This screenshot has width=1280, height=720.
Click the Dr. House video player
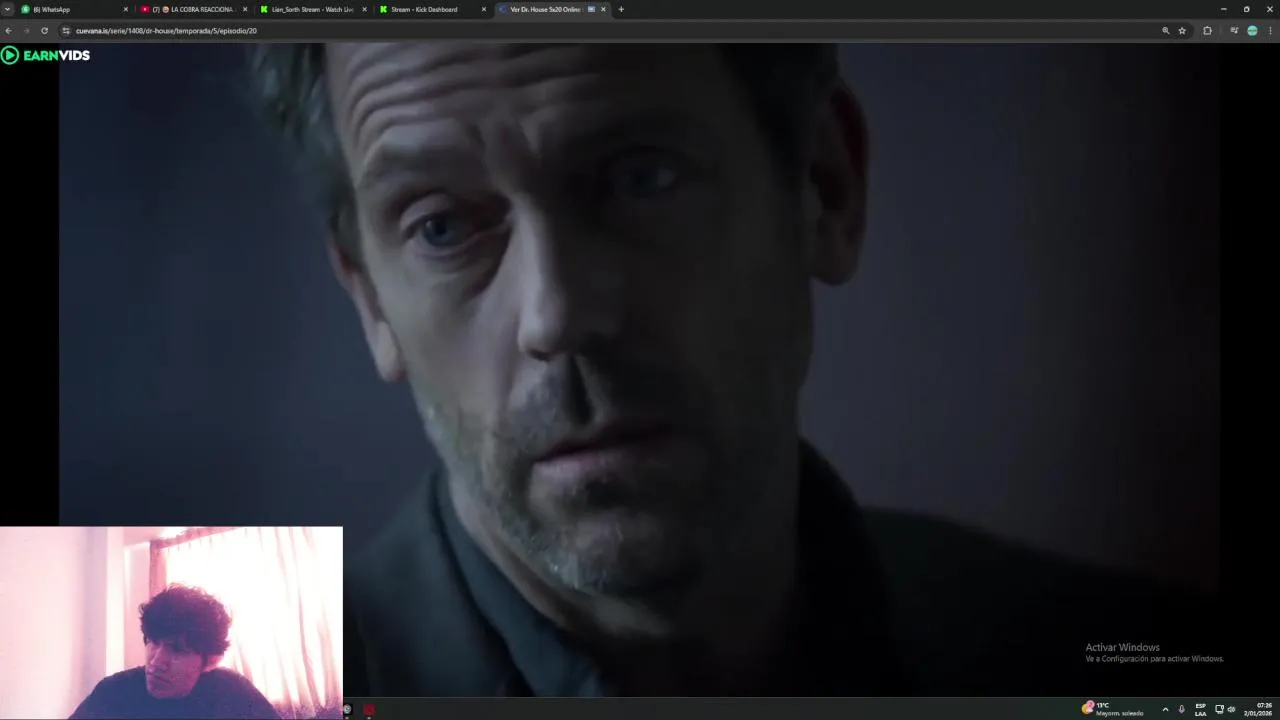640,370
